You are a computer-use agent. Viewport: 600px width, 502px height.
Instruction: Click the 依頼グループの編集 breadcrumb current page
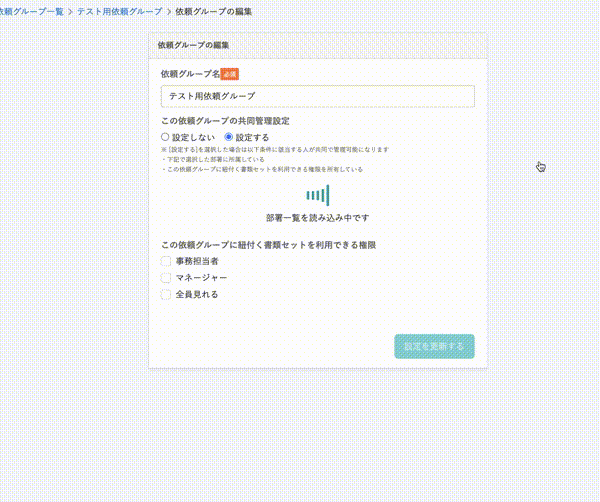tap(214, 11)
